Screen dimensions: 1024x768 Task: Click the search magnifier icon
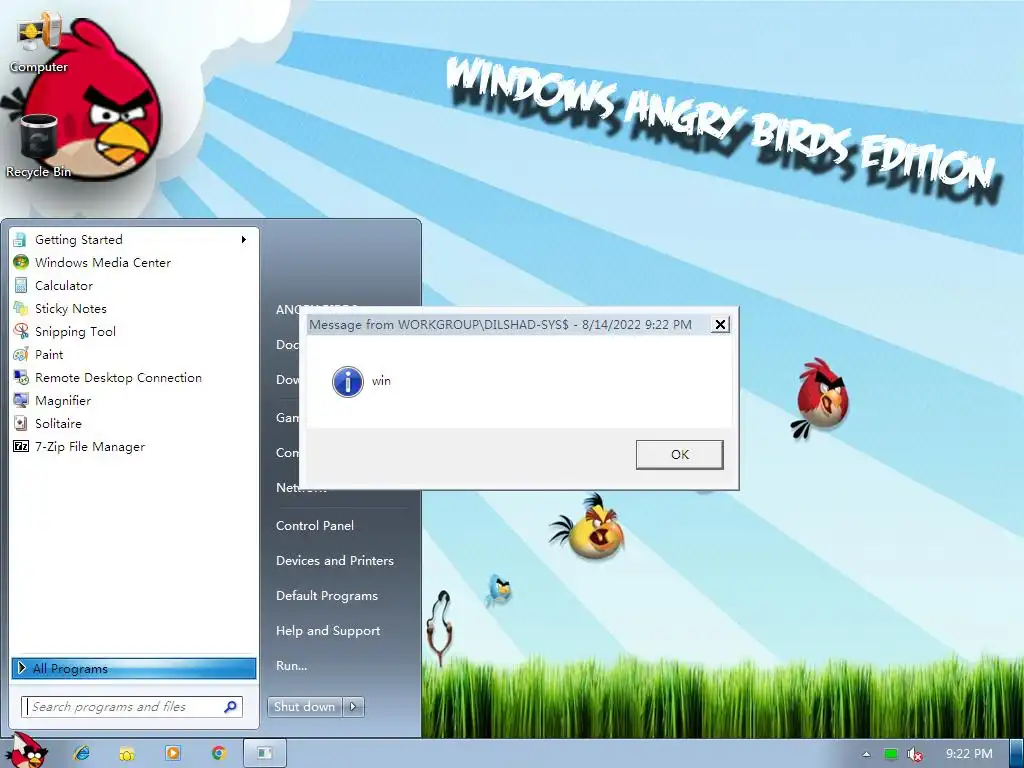pyautogui.click(x=231, y=707)
